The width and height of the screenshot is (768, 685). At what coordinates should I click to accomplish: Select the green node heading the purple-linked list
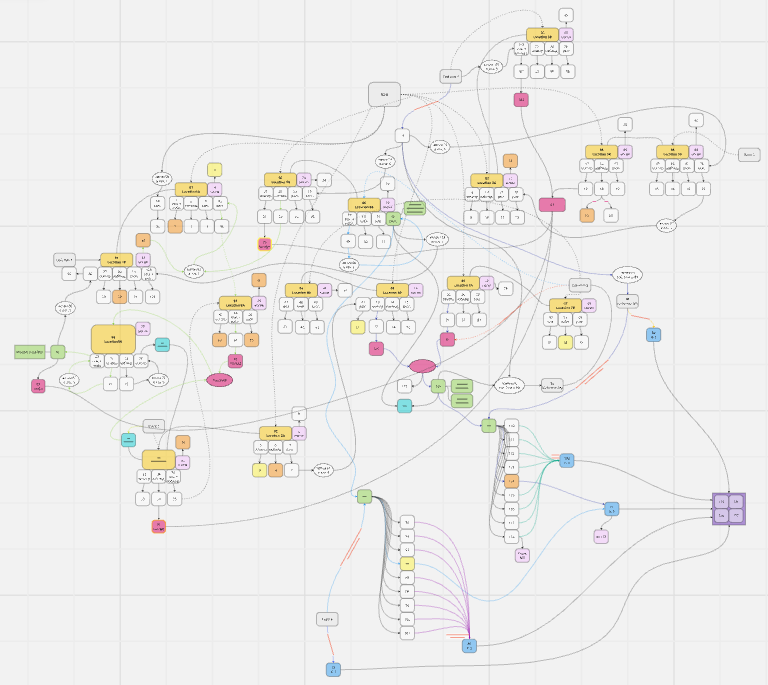[x=364, y=497]
